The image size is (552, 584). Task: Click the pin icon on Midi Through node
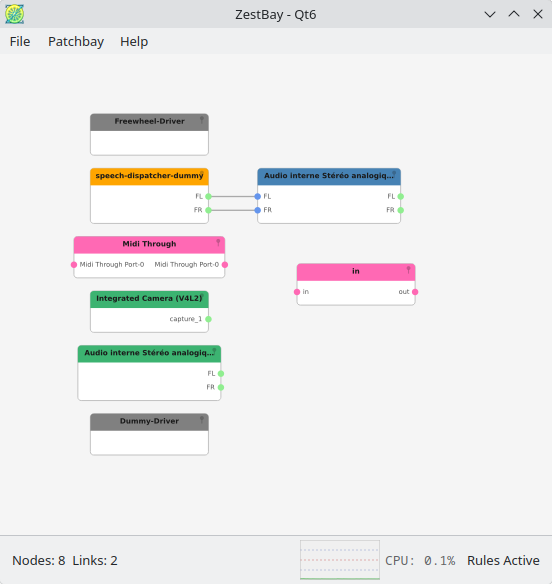tap(218, 242)
